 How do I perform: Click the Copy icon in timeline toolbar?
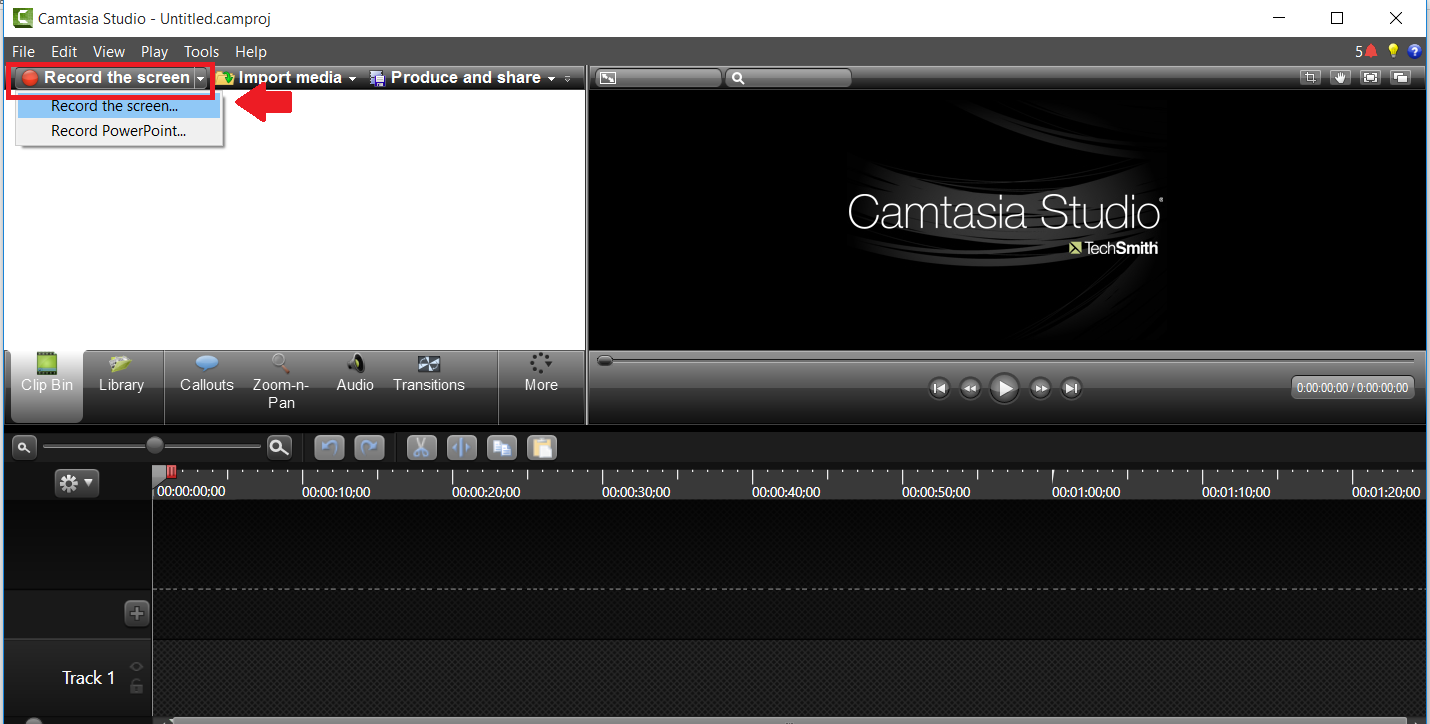click(x=501, y=448)
